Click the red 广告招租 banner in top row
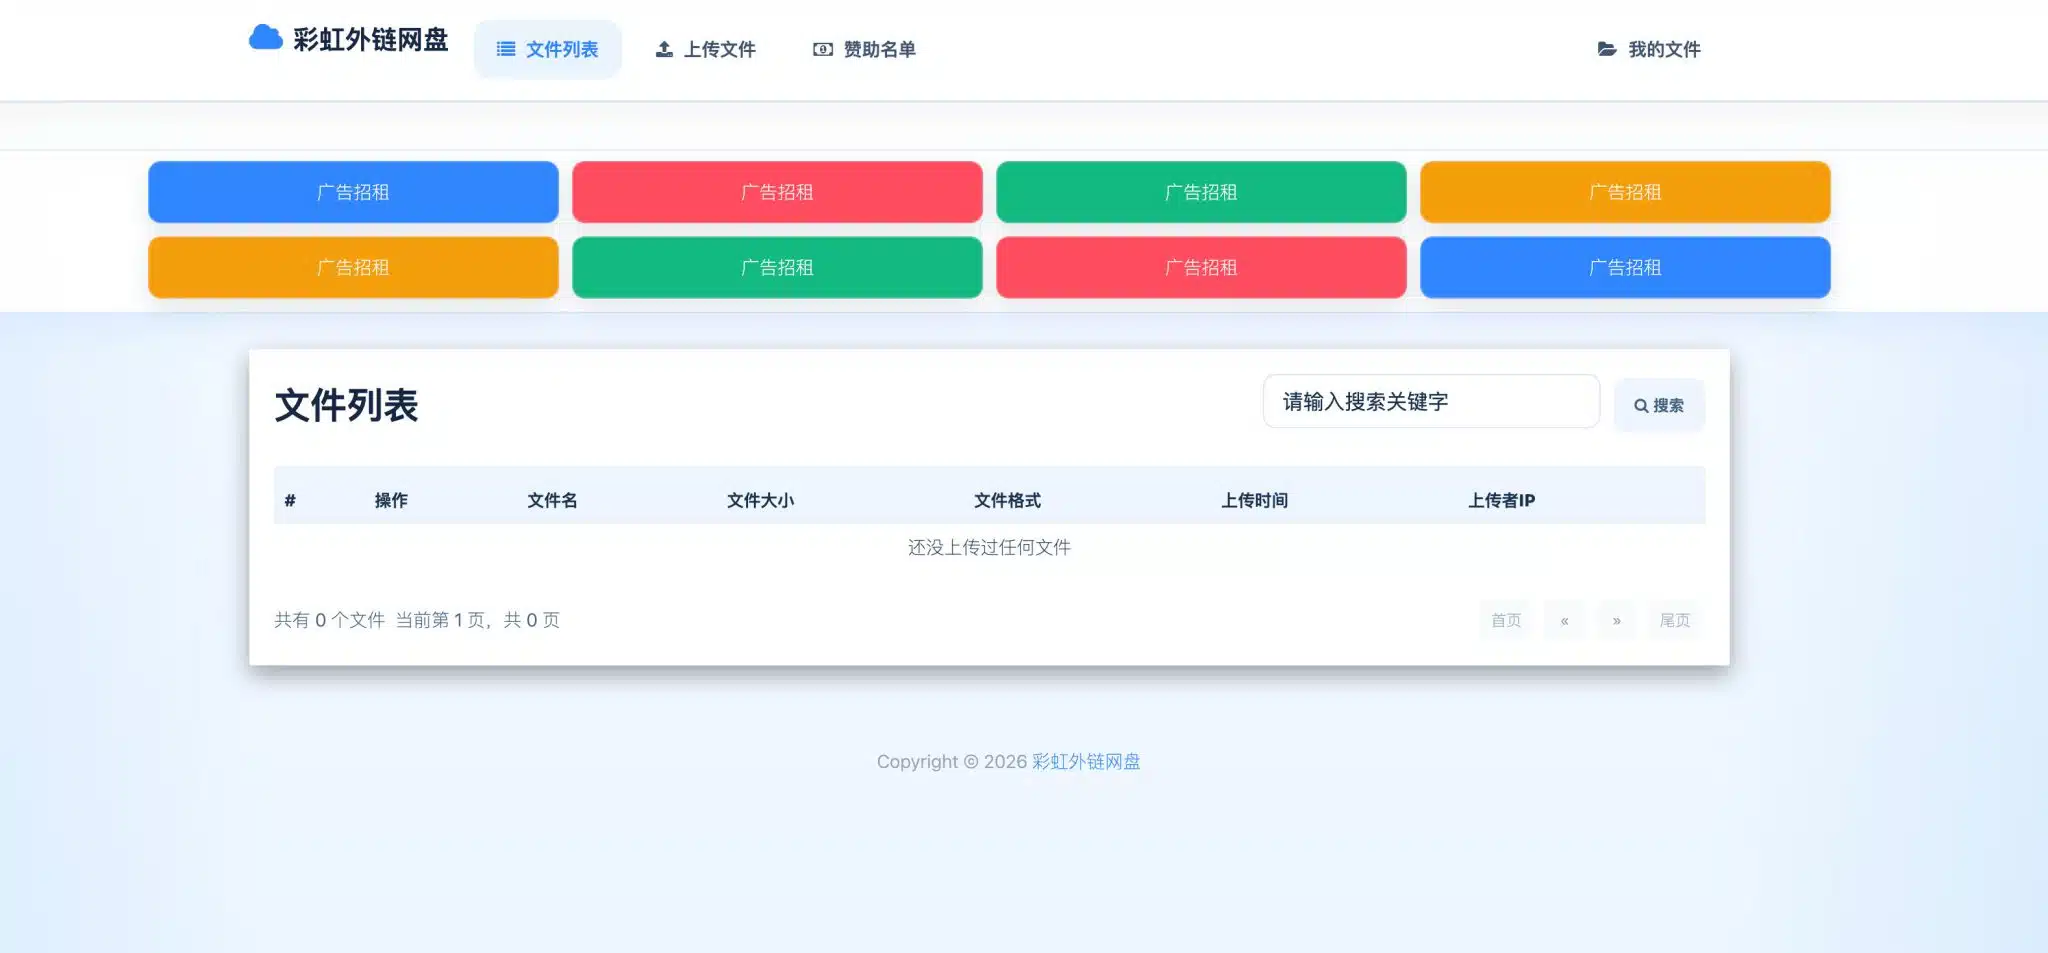 coord(777,192)
